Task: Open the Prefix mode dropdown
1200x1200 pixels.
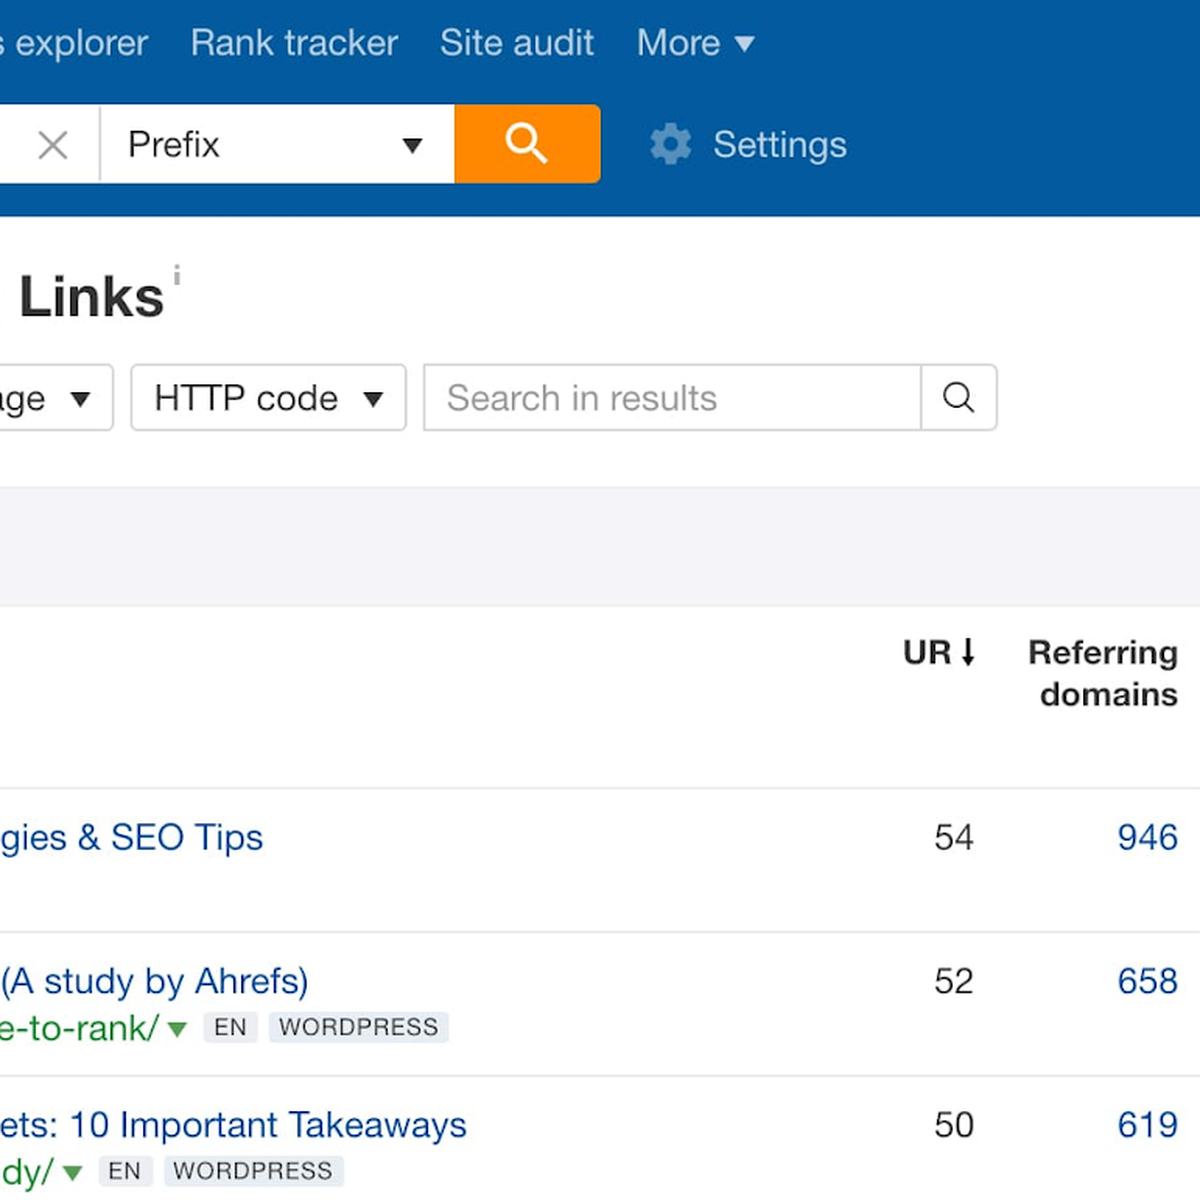Action: (277, 145)
